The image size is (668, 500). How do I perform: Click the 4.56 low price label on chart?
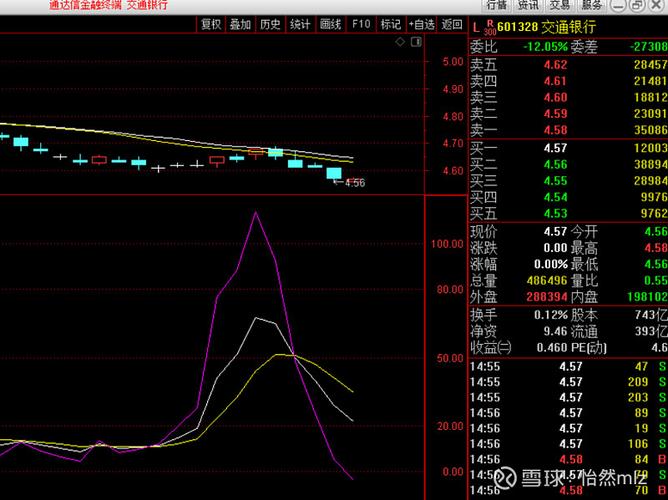click(x=354, y=183)
